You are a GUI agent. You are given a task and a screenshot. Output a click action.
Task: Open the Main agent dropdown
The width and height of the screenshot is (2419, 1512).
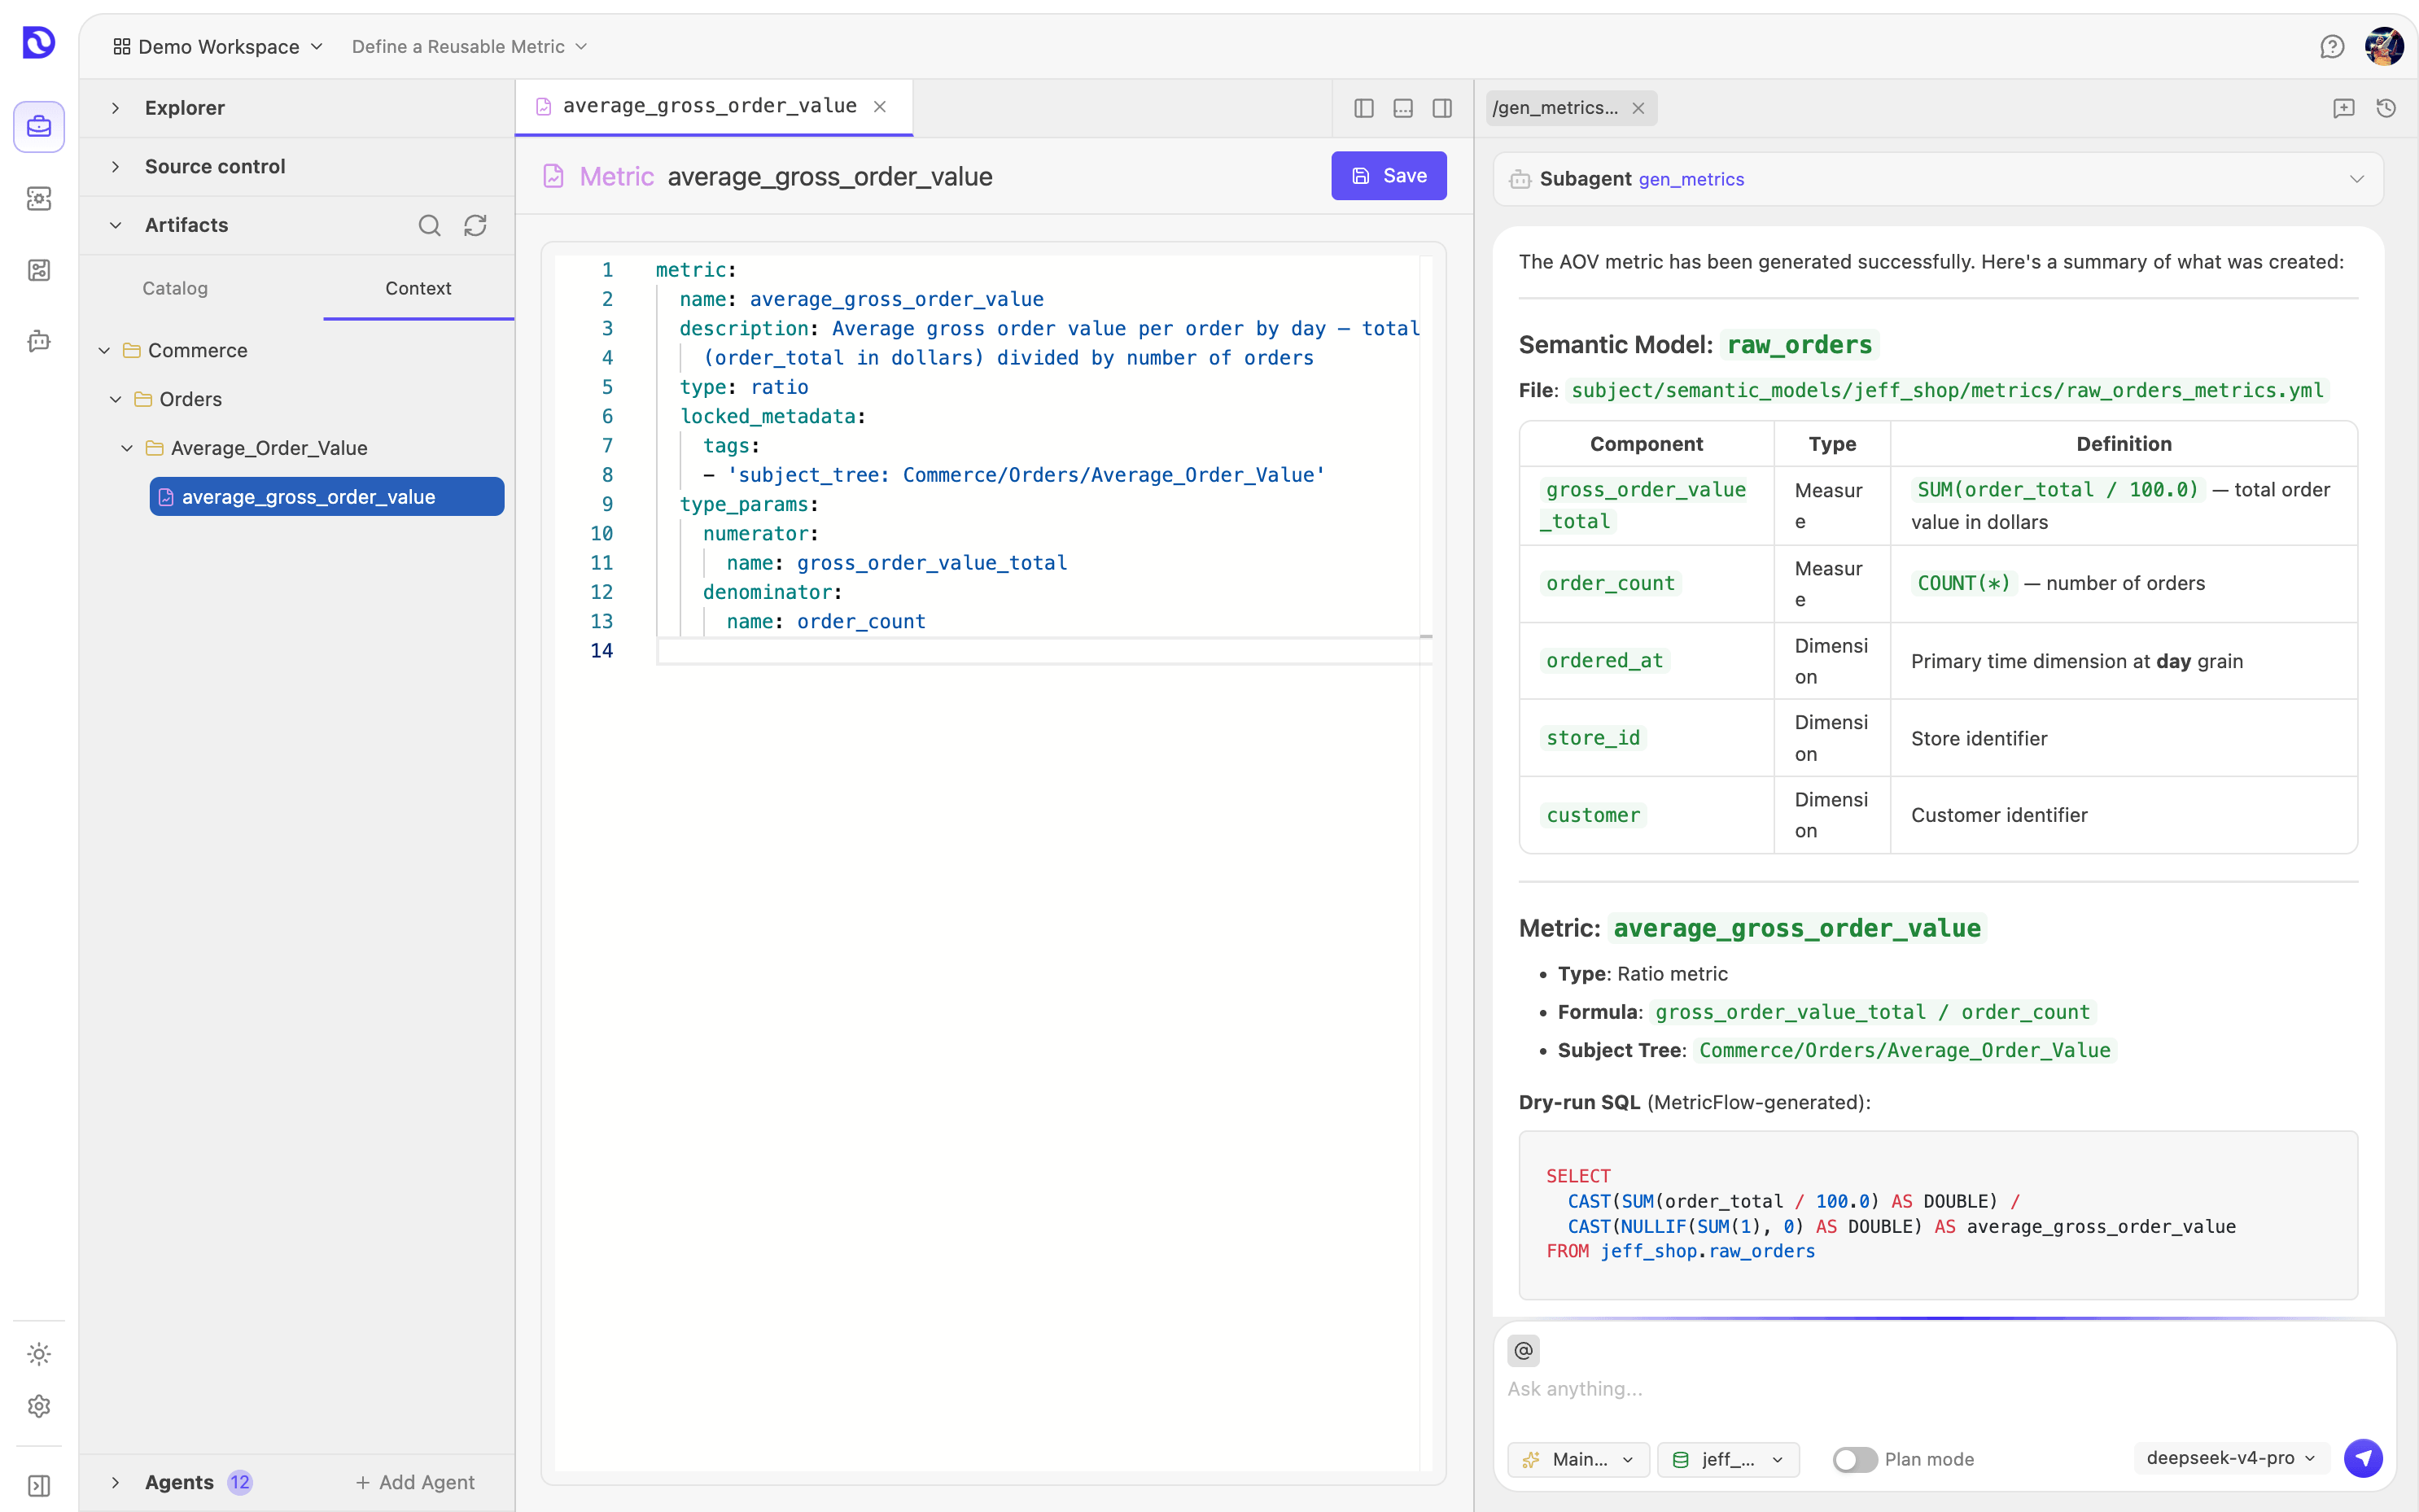(1578, 1459)
